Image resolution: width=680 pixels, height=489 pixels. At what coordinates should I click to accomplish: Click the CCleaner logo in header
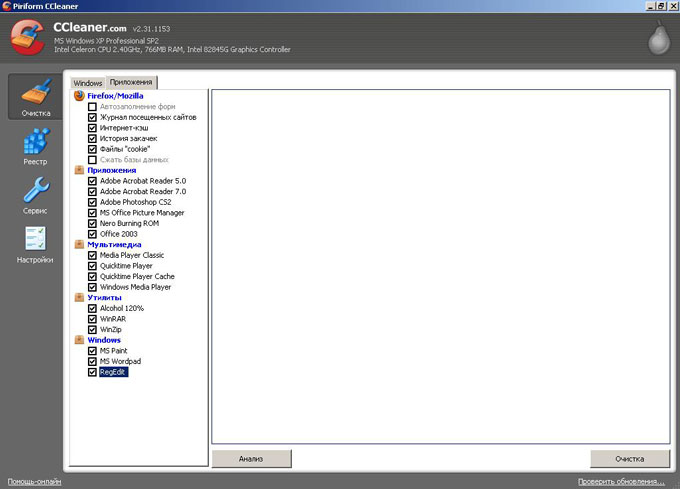(27, 39)
